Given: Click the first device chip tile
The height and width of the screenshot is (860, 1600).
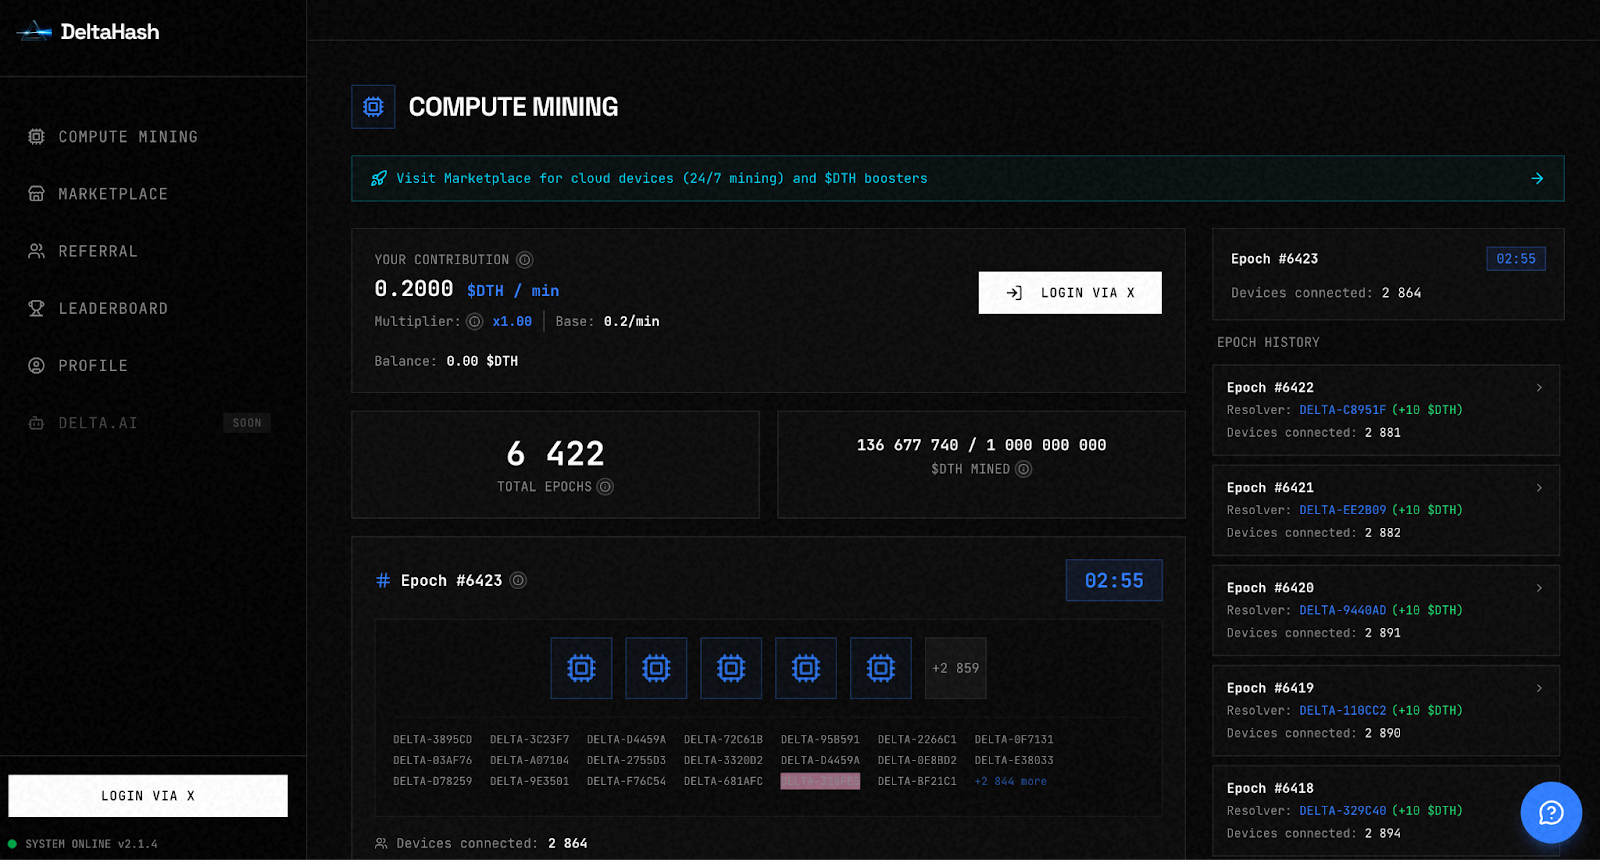Looking at the screenshot, I should (x=581, y=668).
